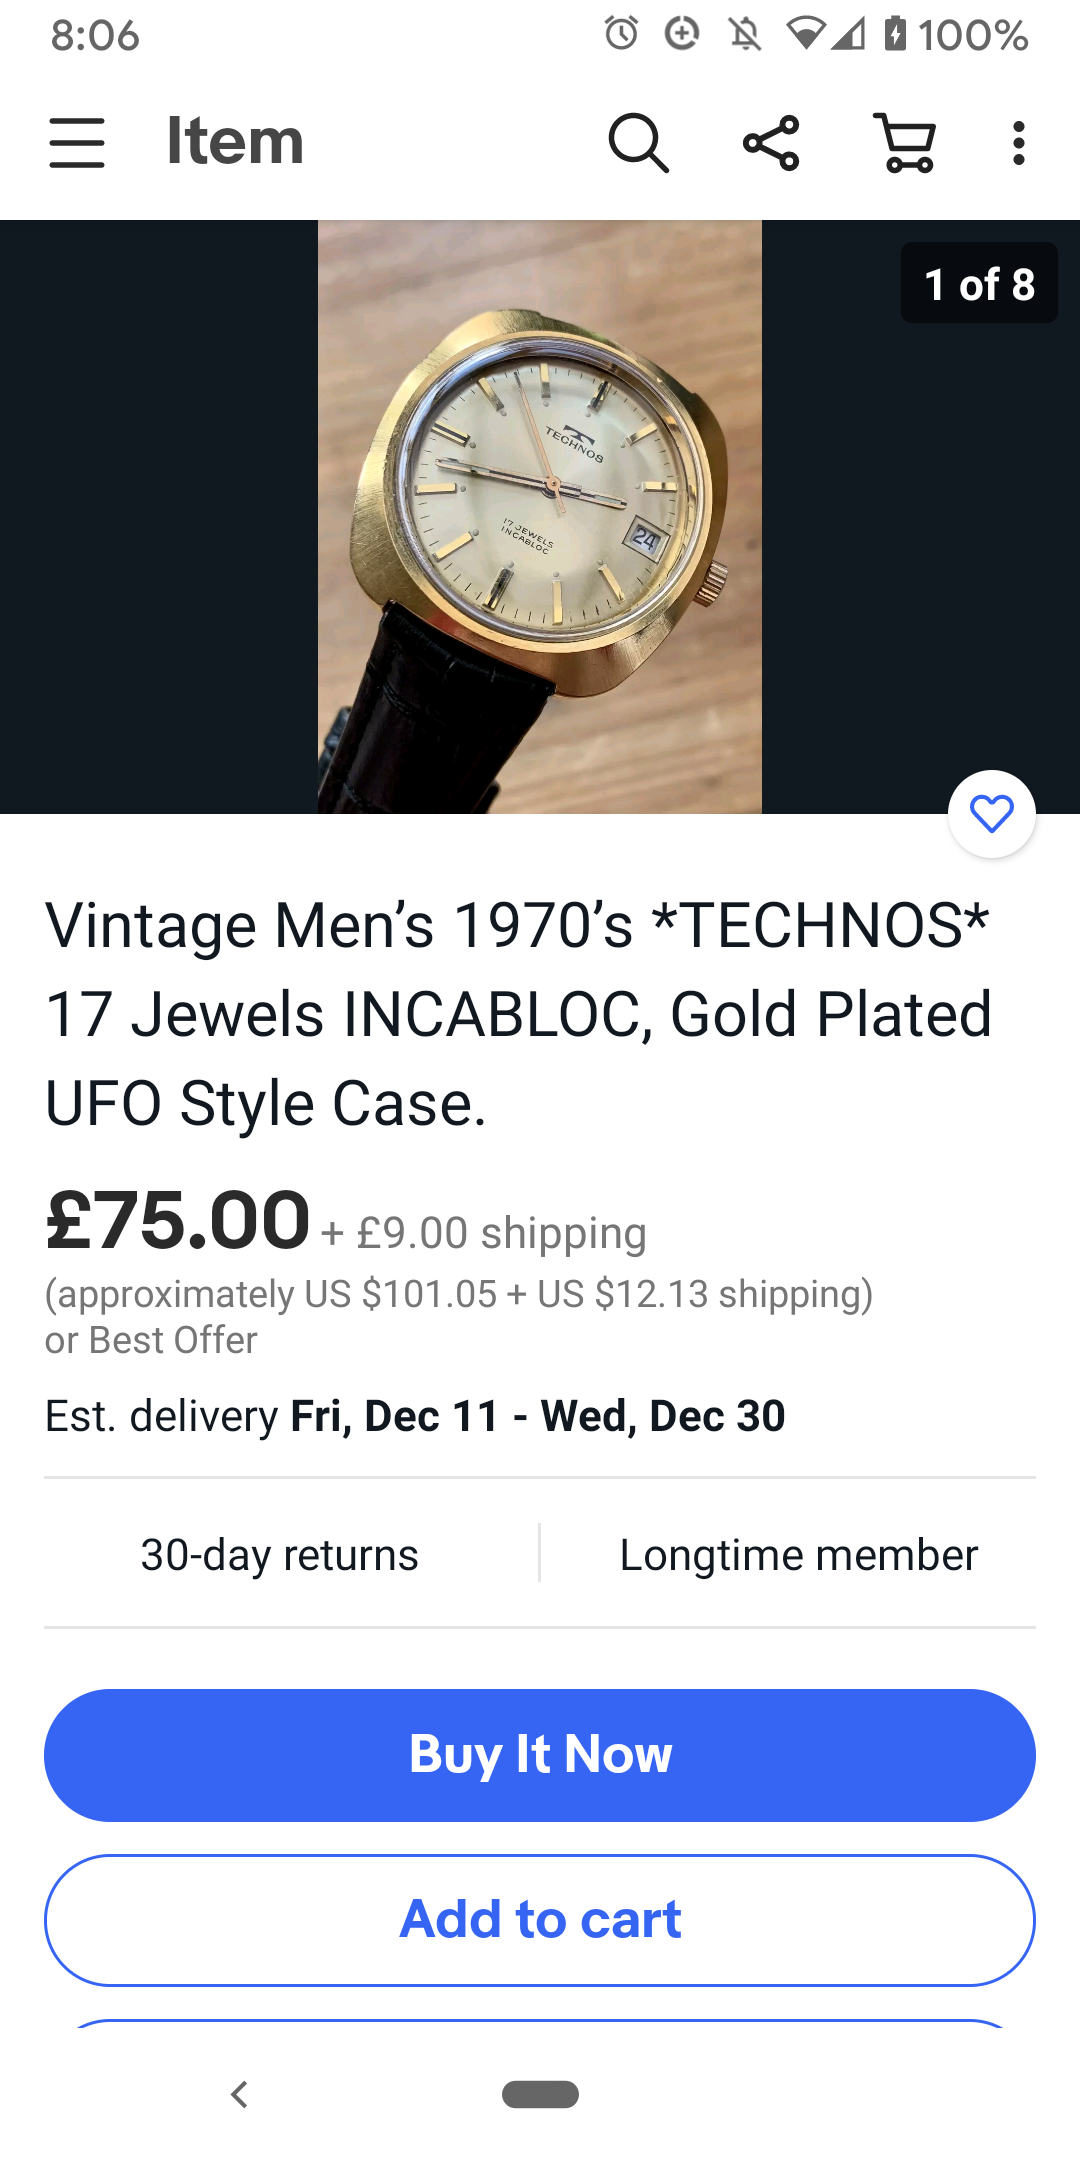Open the hamburger navigation menu
1080x2160 pixels.
pos(77,143)
